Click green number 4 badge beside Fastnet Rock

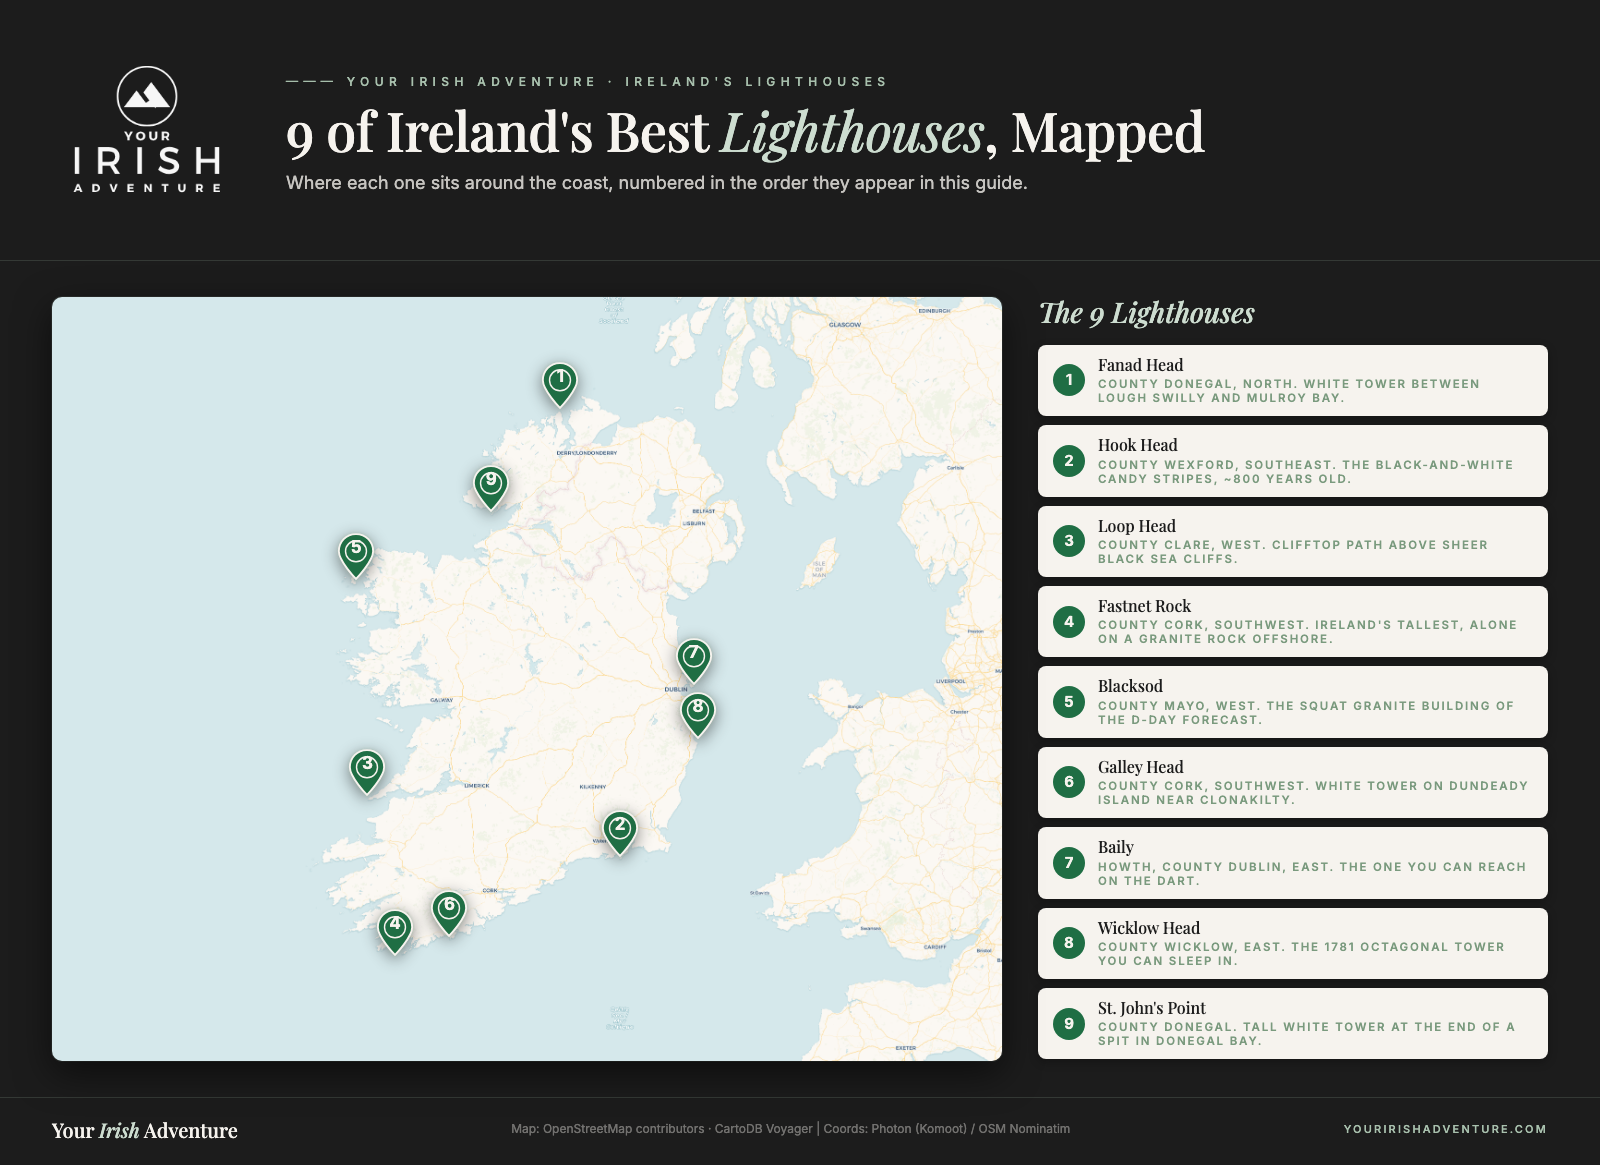[1069, 622]
